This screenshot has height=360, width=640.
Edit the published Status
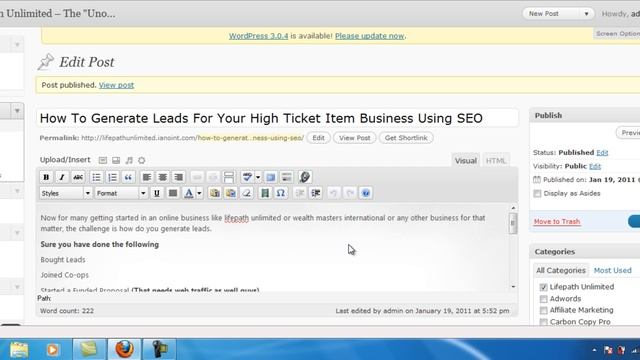tap(602, 152)
